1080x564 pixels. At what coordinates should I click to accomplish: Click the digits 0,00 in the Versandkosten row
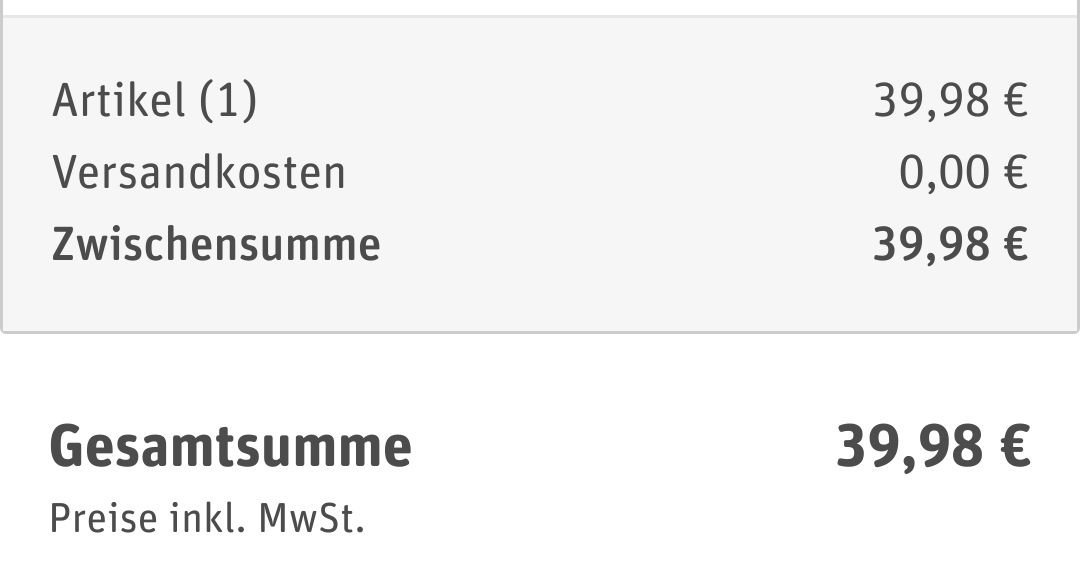(x=945, y=172)
